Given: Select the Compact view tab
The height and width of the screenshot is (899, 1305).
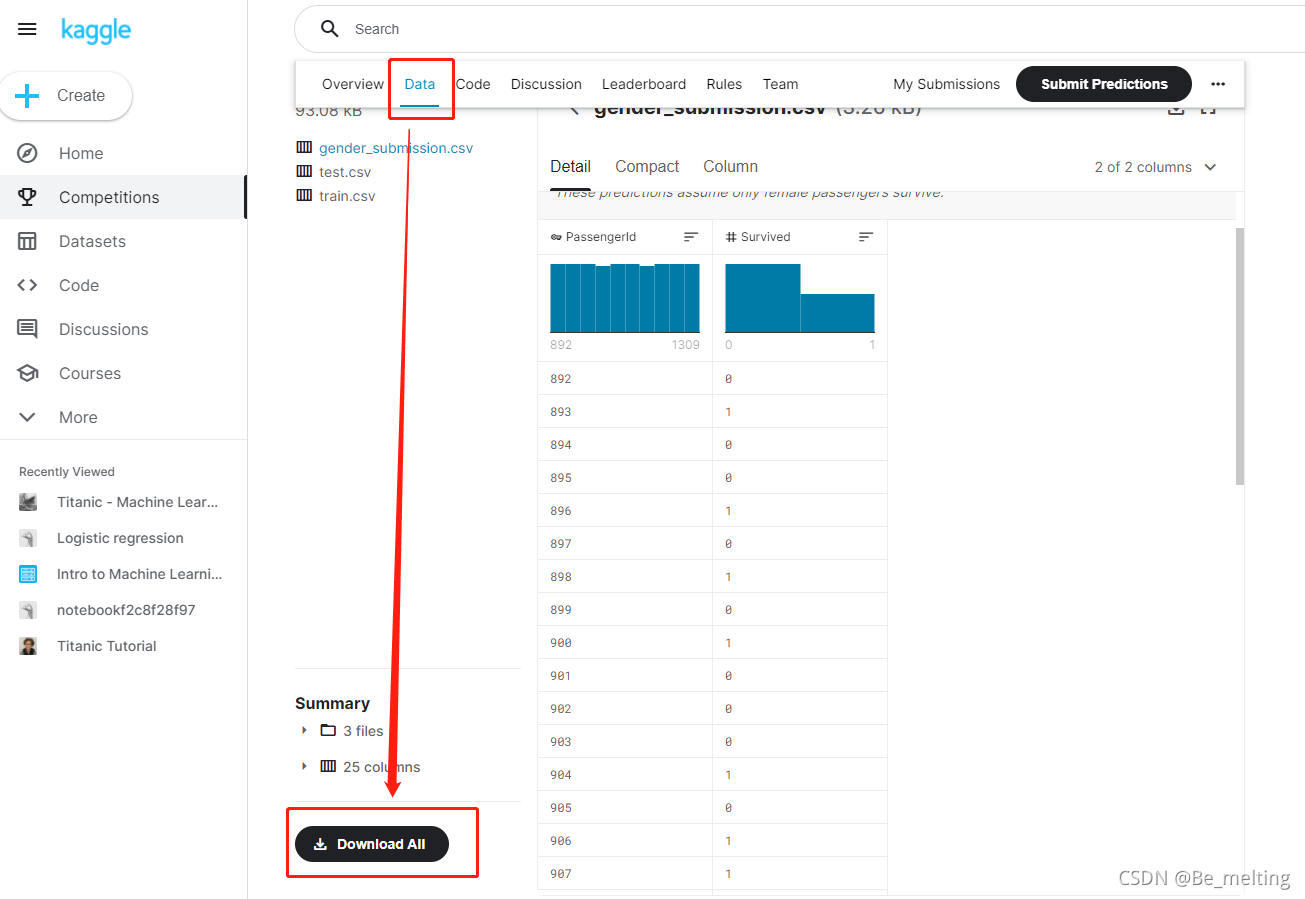Looking at the screenshot, I should (647, 167).
